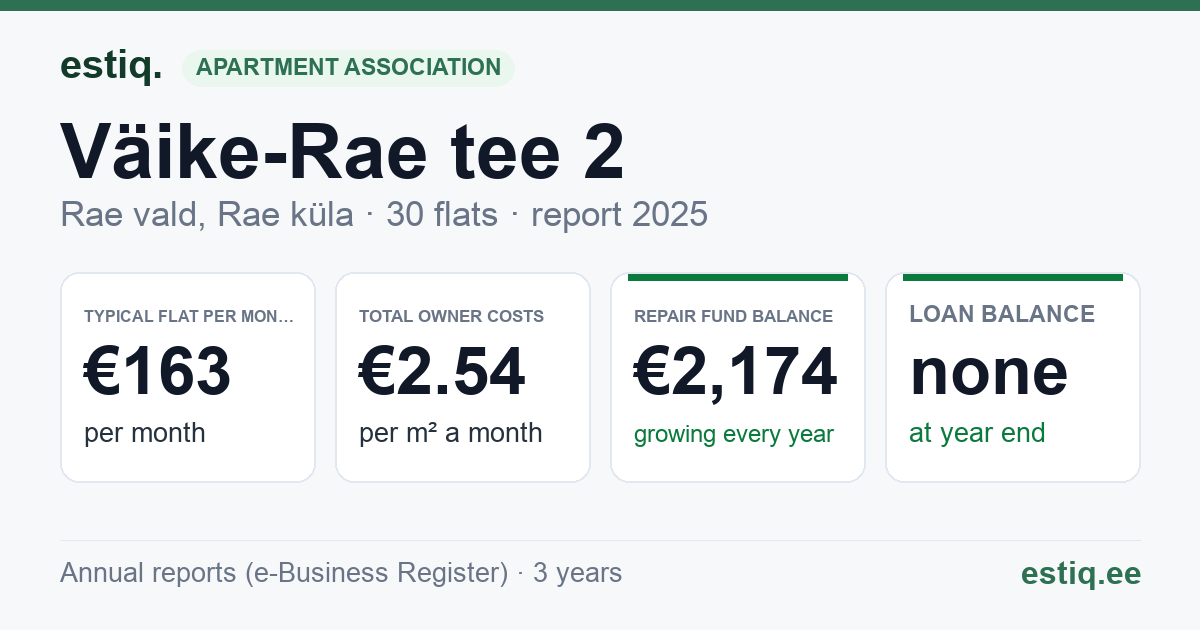This screenshot has height=630, width=1200.
Task: Click the 'none' loan value
Action: (x=989, y=371)
